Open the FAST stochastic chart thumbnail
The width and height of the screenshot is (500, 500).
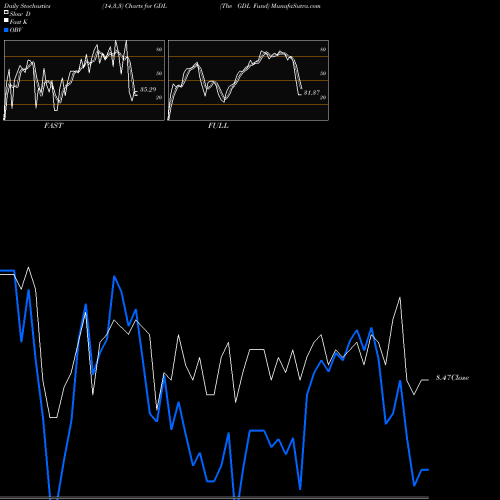[x=84, y=80]
